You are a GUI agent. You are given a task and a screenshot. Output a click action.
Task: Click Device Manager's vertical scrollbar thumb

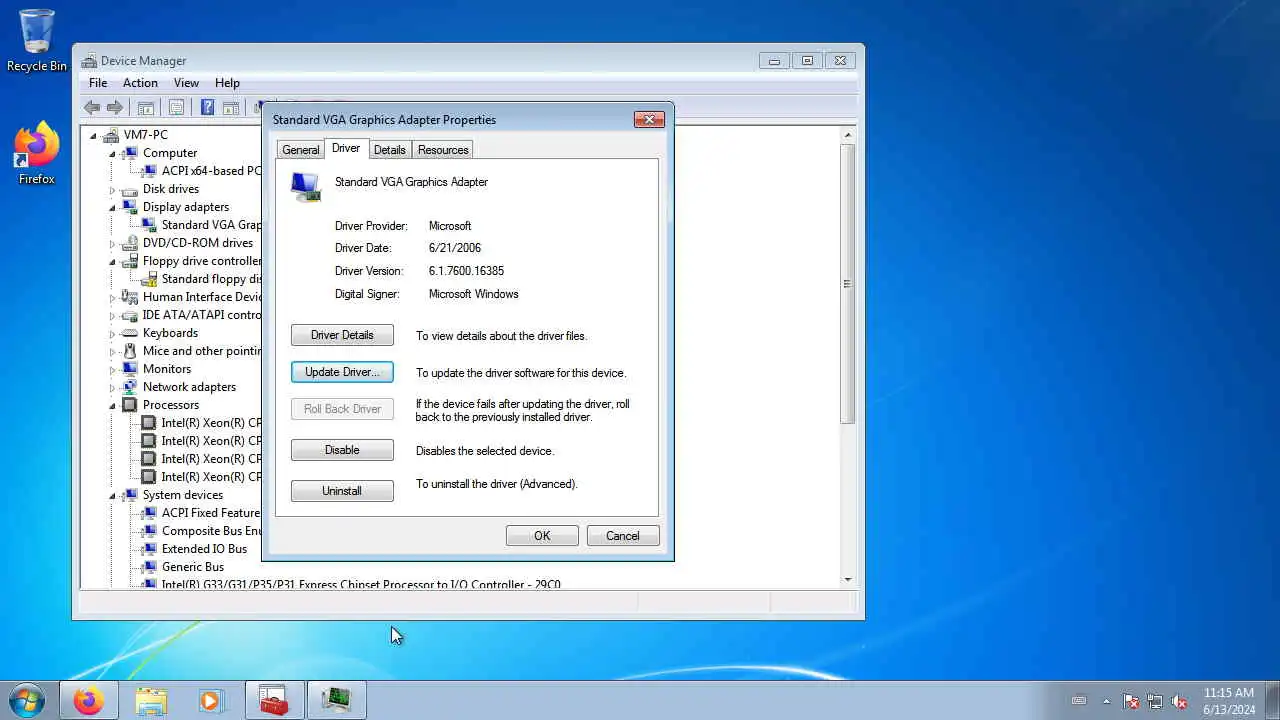point(848,284)
